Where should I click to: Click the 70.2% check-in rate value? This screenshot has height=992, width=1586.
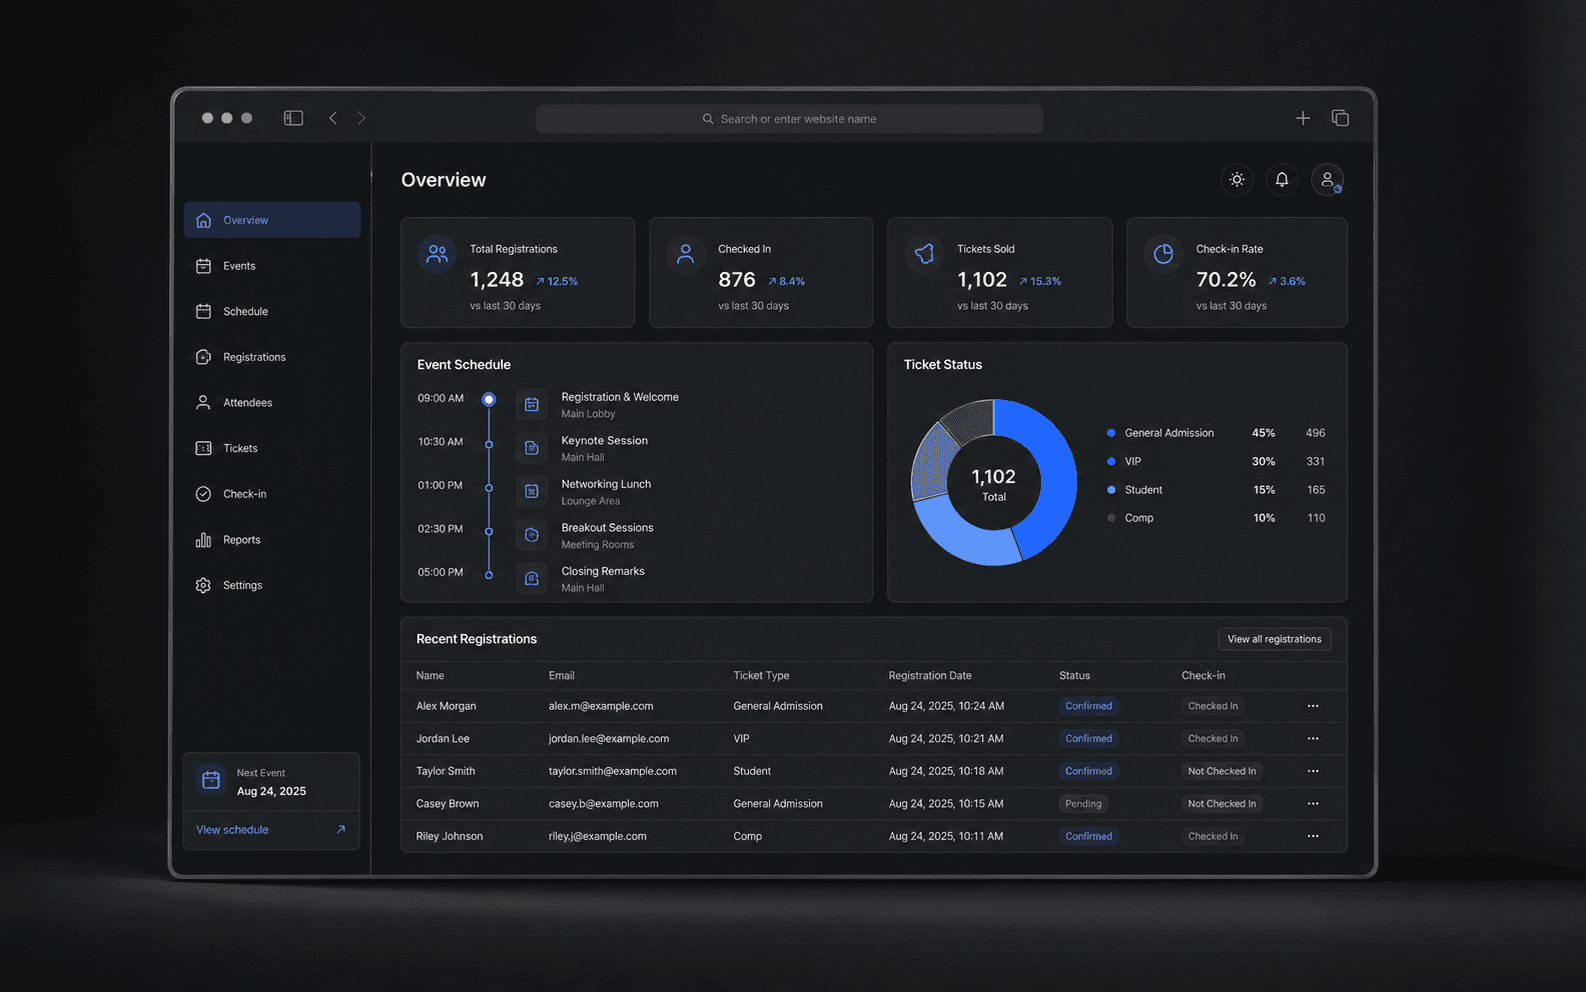click(1226, 280)
